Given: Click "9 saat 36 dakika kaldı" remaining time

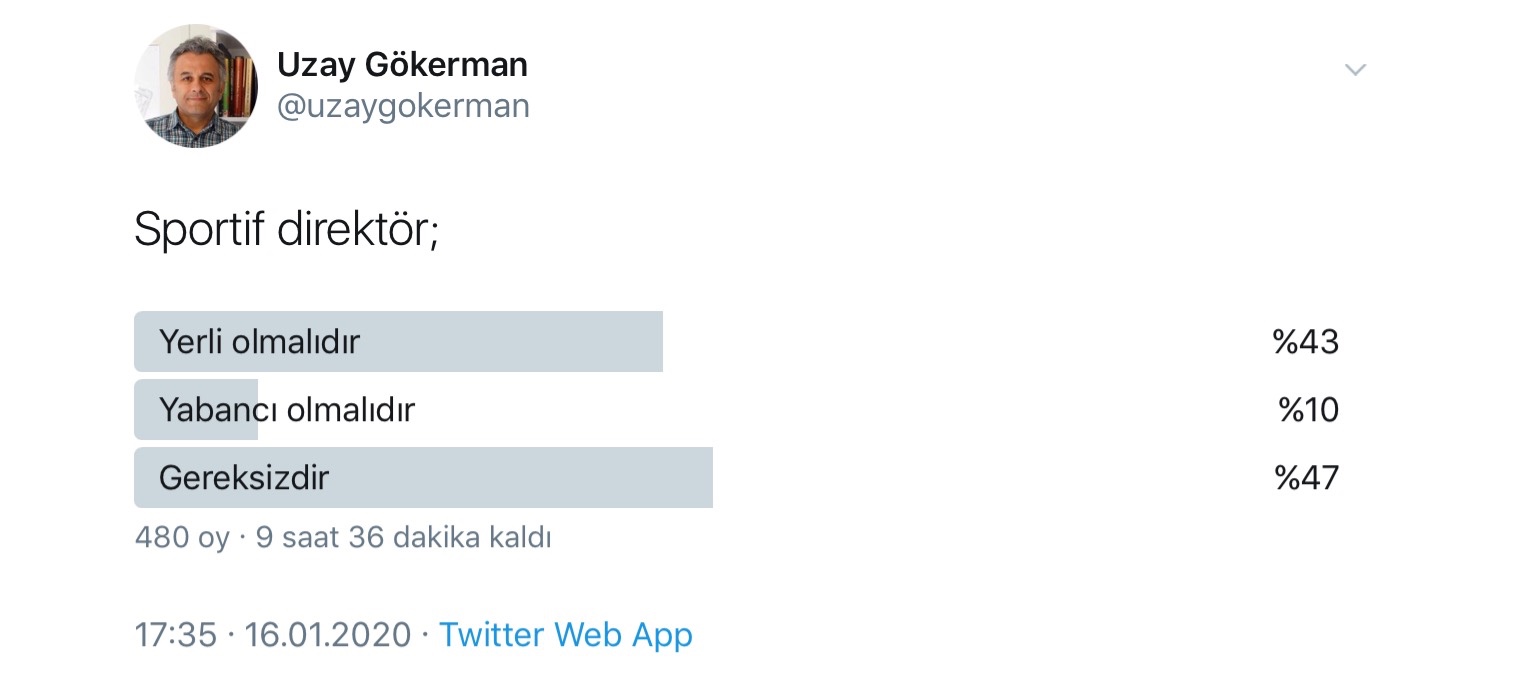Looking at the screenshot, I should tap(404, 538).
